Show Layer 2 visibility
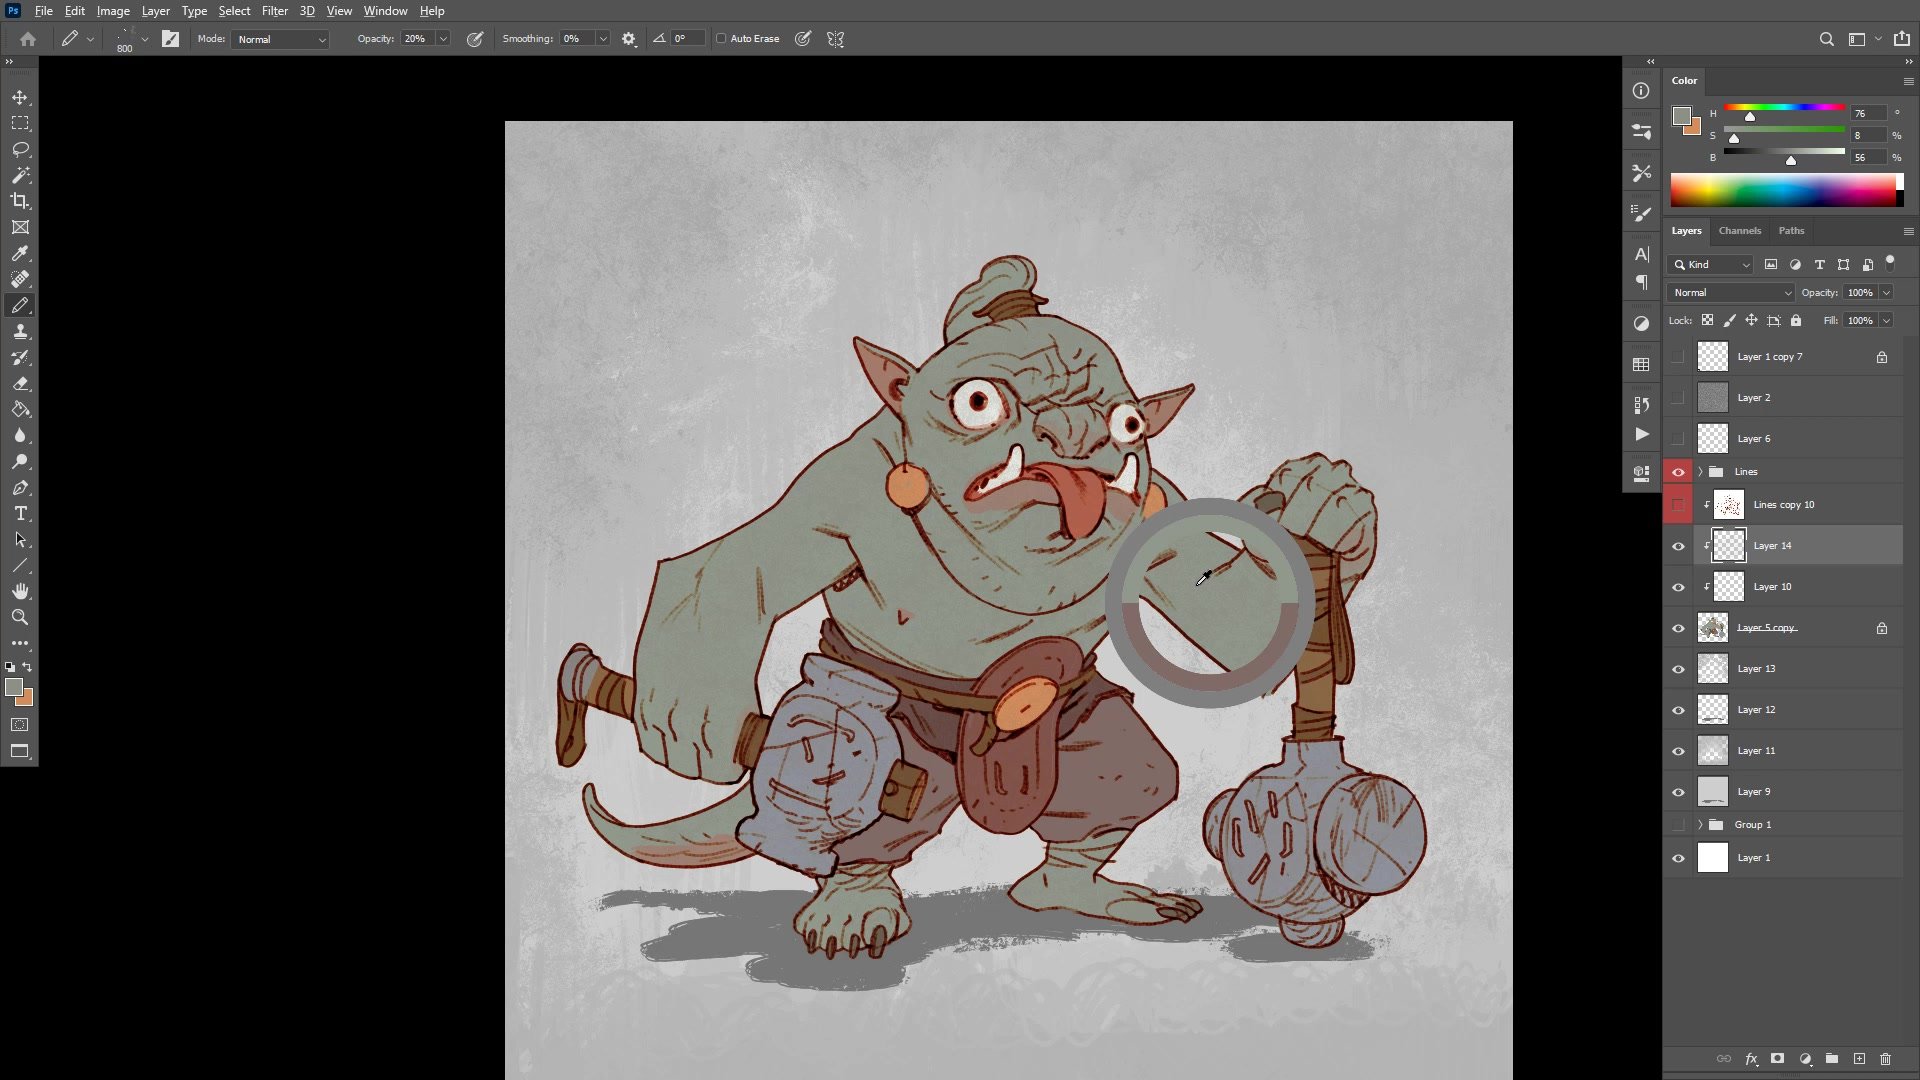 pyautogui.click(x=1678, y=398)
